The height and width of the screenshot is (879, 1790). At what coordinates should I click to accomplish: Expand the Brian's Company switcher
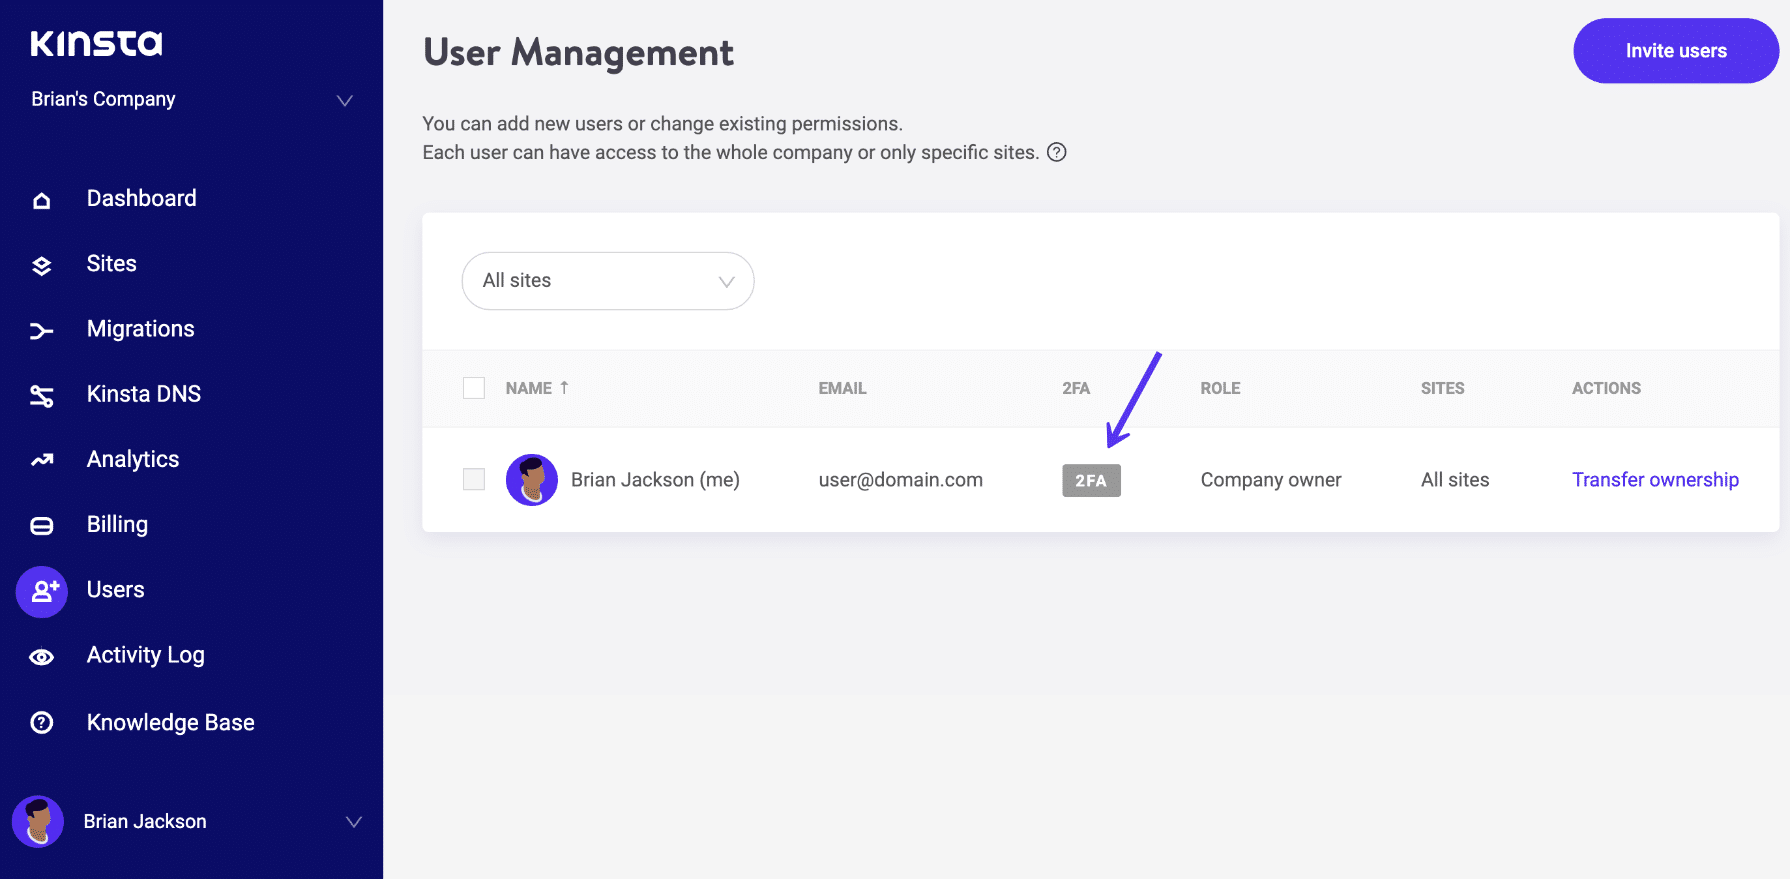[x=344, y=100]
